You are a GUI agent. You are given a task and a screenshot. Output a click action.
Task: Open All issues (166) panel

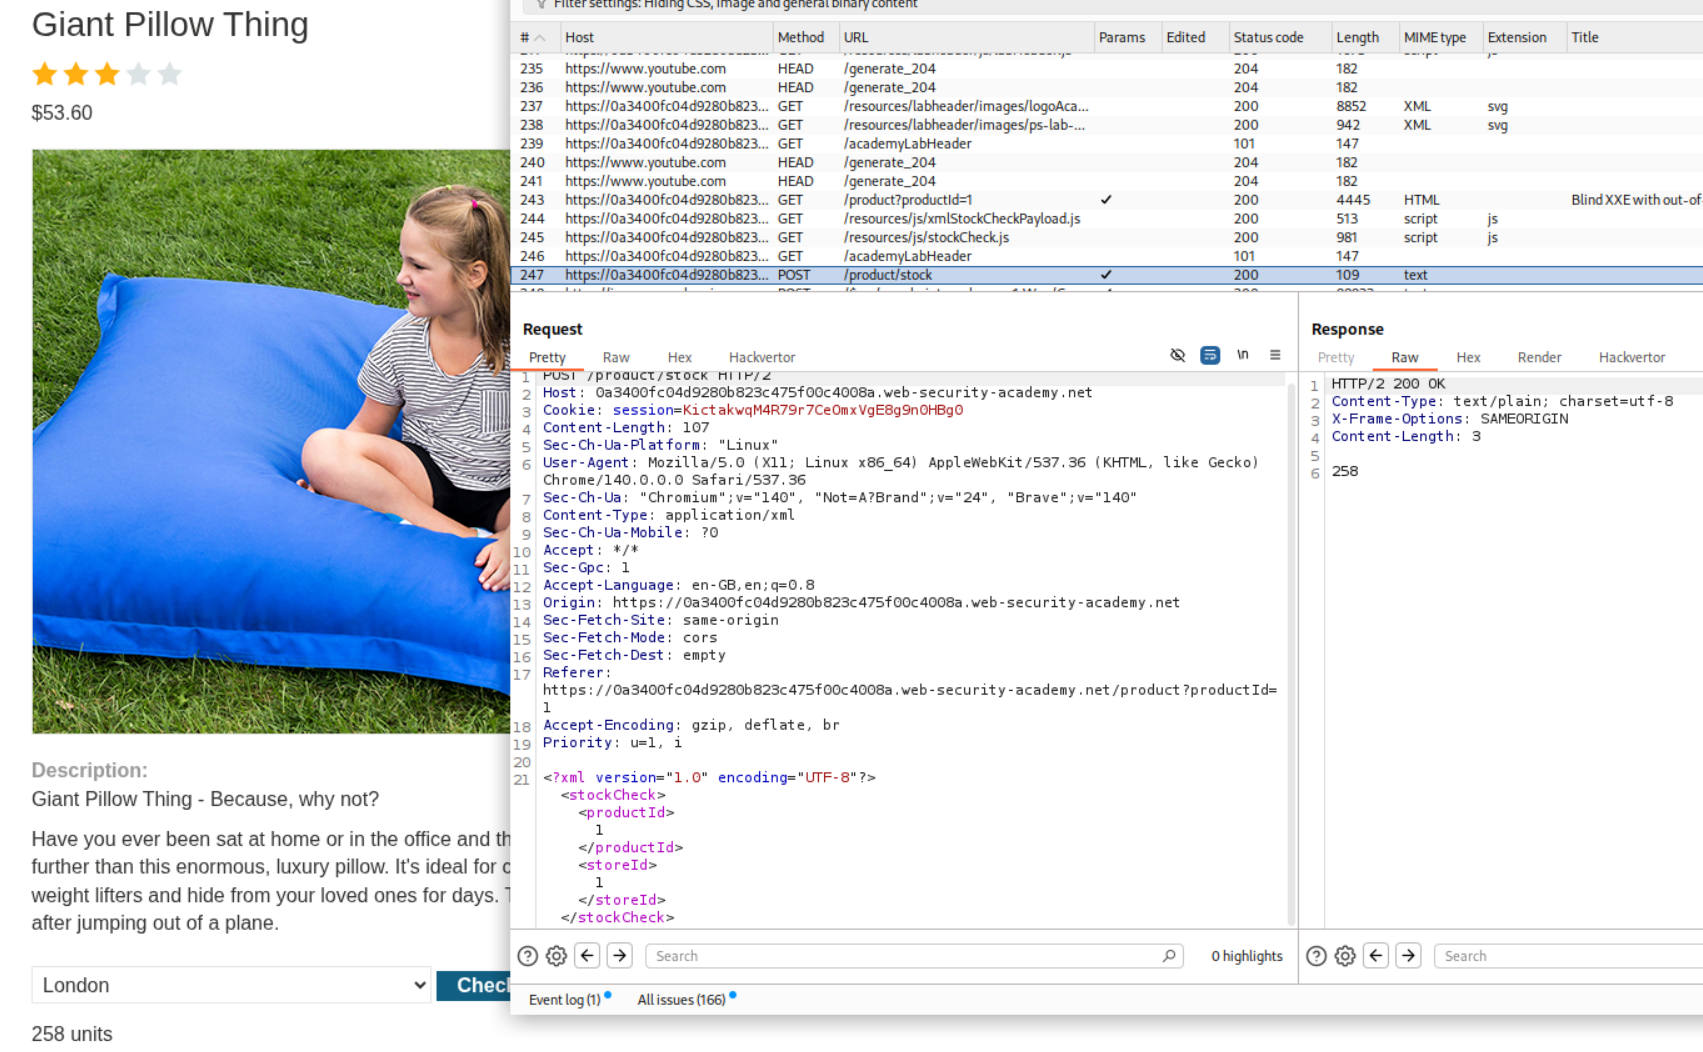point(681,1000)
